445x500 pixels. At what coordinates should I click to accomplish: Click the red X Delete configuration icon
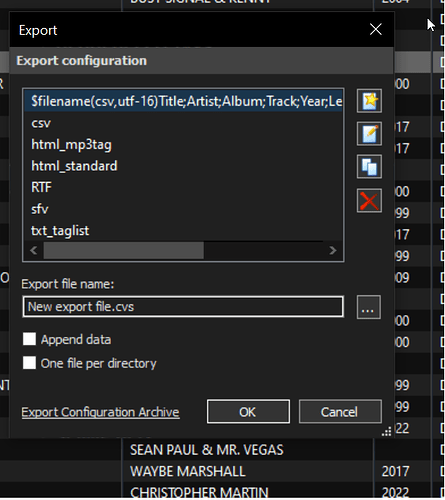369,201
